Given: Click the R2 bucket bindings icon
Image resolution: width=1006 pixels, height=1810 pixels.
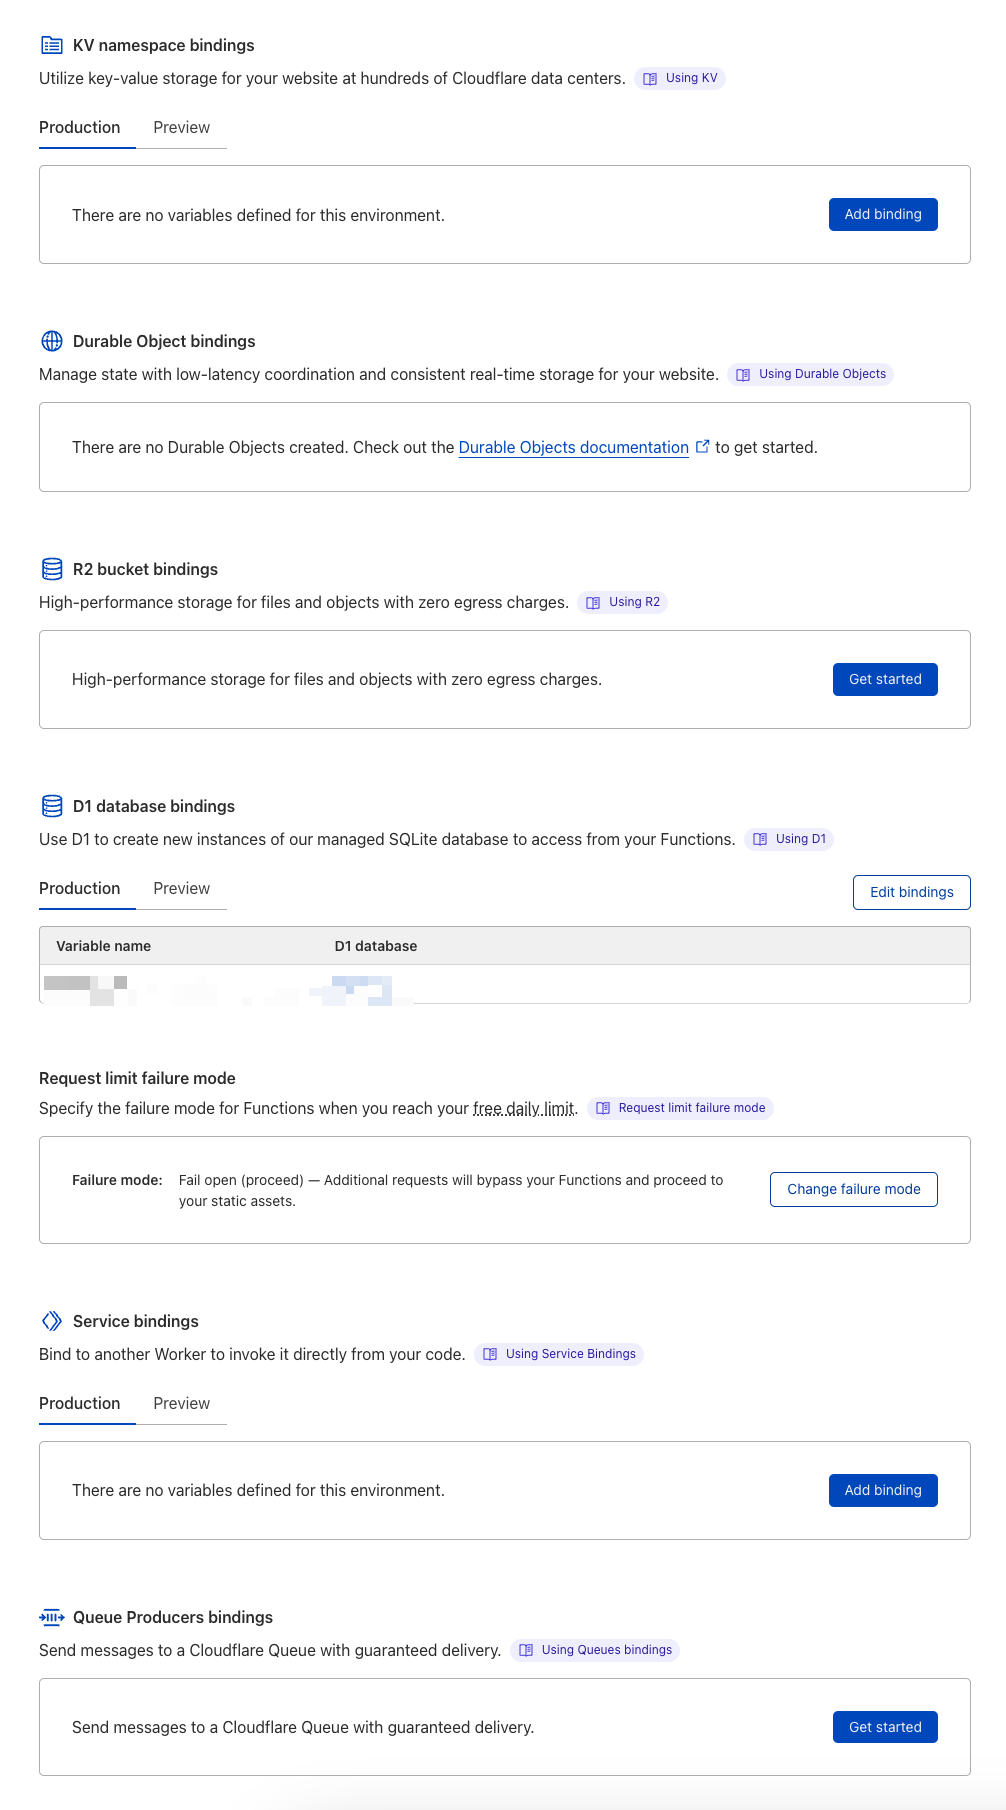Looking at the screenshot, I should pyautogui.click(x=52, y=569).
